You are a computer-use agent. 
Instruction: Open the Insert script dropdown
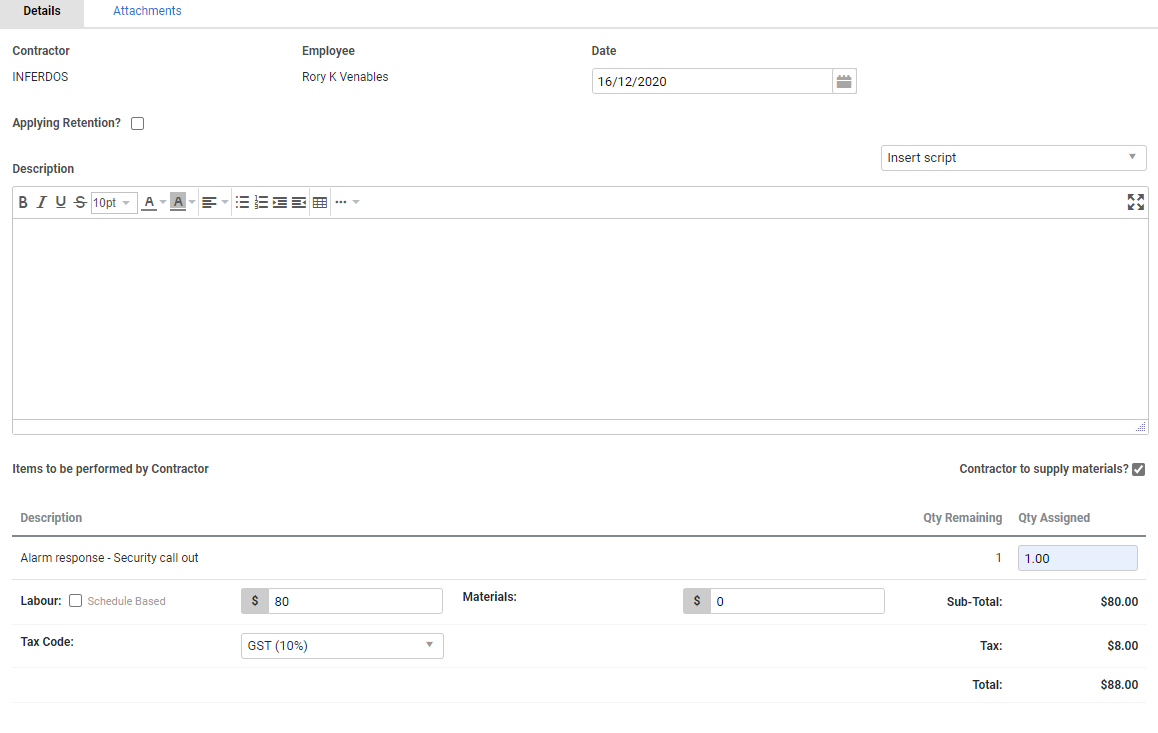(x=1013, y=158)
